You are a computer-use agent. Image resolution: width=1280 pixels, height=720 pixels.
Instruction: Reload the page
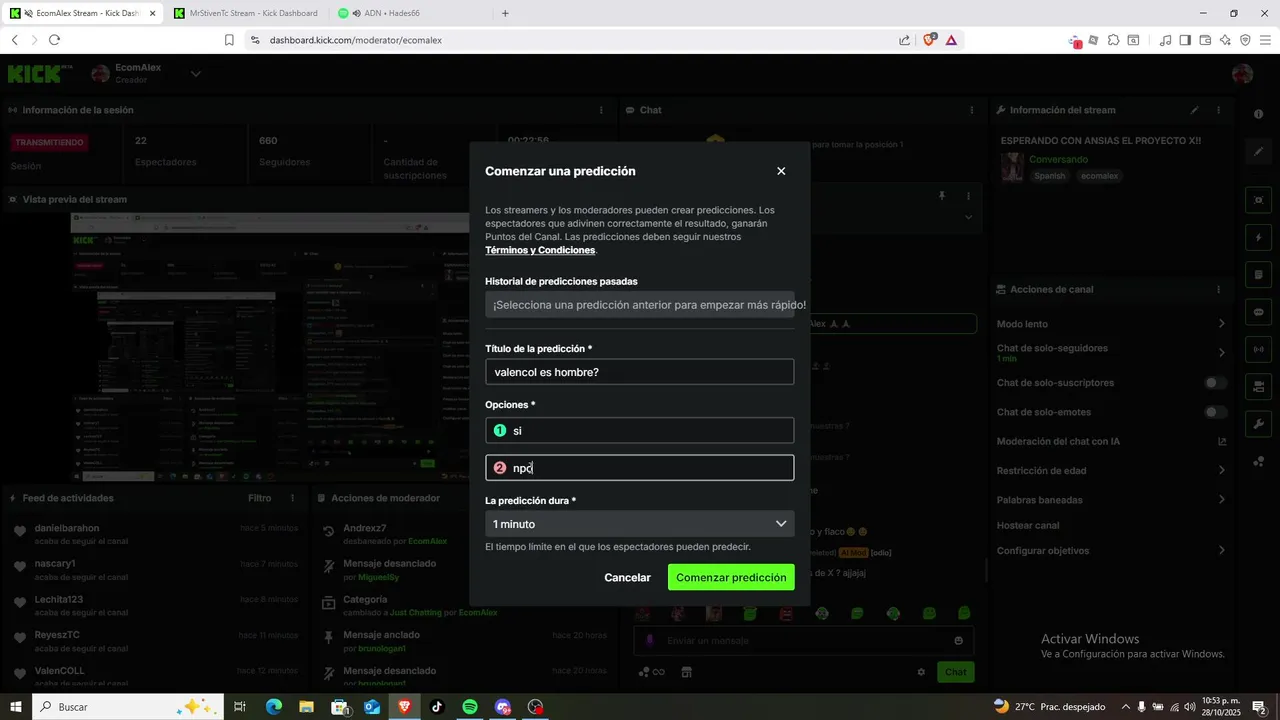point(54,40)
